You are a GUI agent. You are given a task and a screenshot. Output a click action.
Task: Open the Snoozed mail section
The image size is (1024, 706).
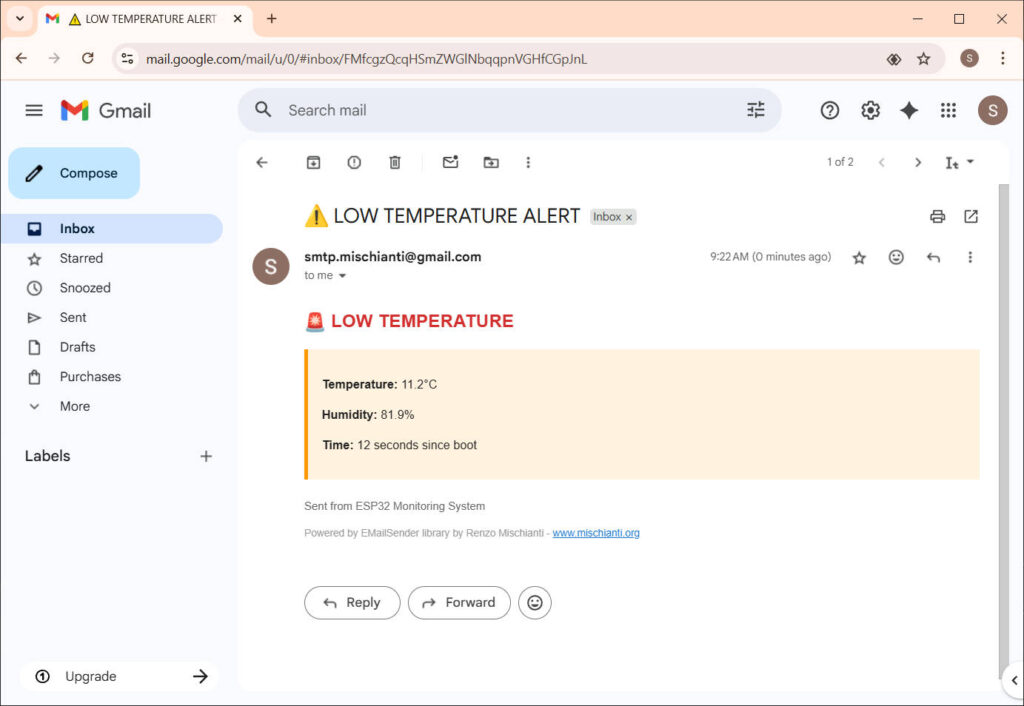pos(87,288)
